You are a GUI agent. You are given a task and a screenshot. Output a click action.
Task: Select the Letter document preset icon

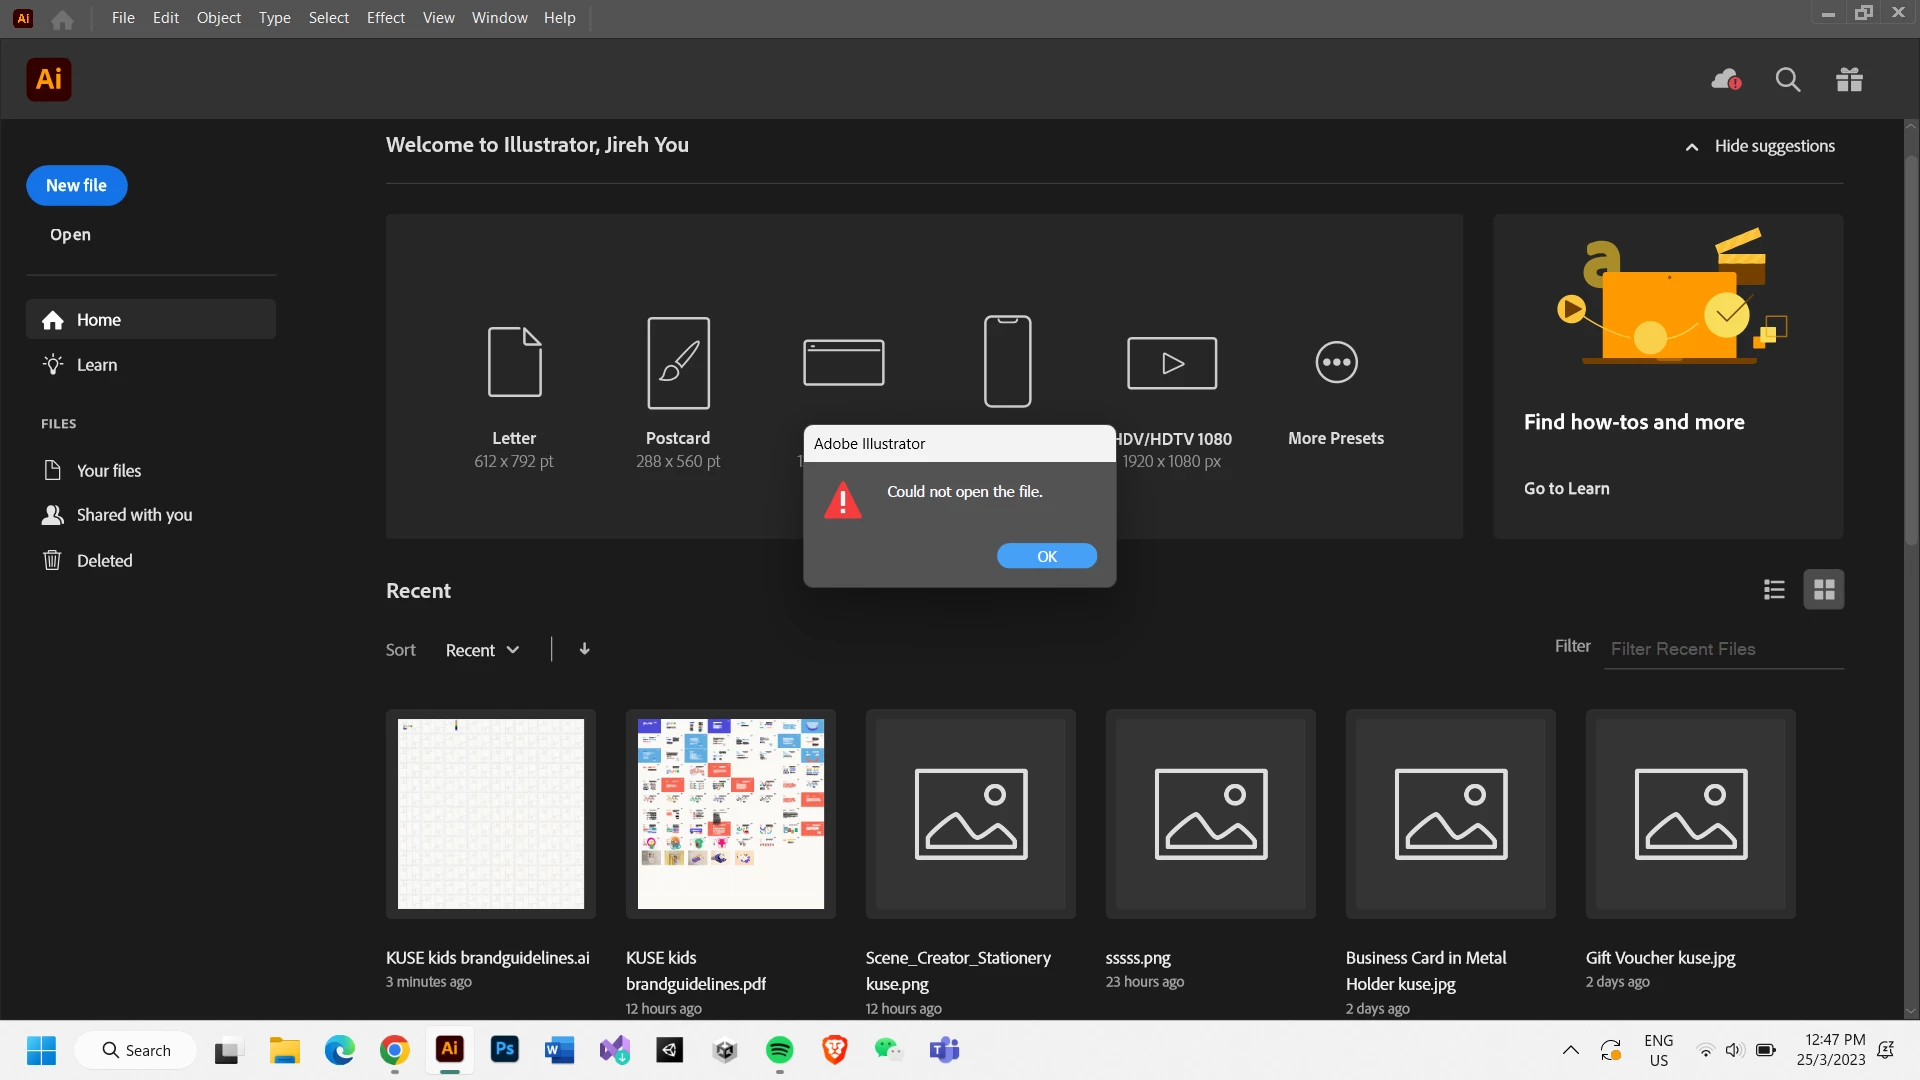coord(514,361)
